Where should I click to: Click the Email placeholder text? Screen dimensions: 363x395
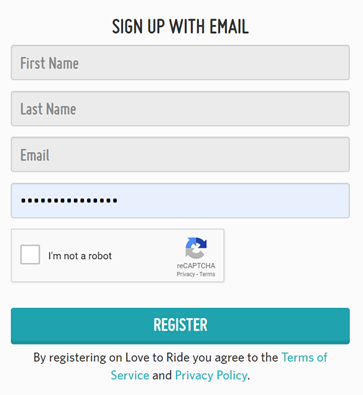(x=35, y=155)
